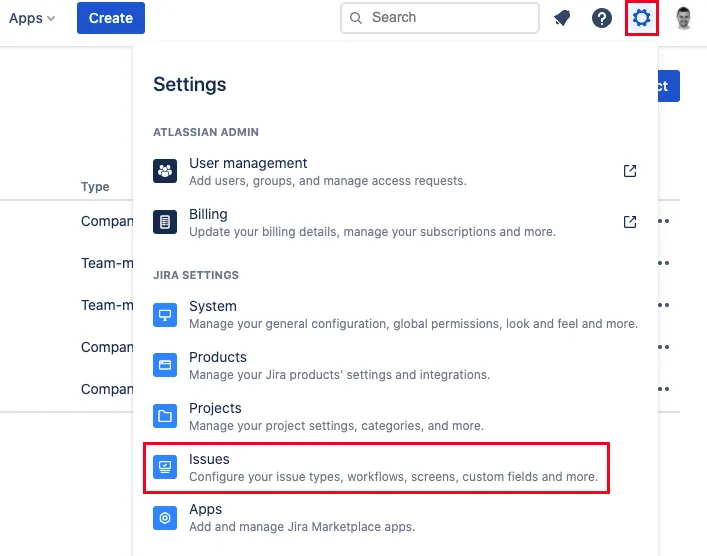Viewport: 707px width, 556px height.
Task: Open Billing settings entry
Action: click(x=395, y=222)
